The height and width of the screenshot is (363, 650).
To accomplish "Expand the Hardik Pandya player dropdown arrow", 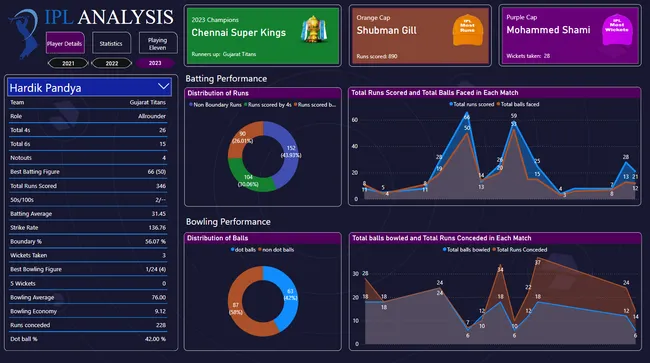I will pyautogui.click(x=163, y=87).
